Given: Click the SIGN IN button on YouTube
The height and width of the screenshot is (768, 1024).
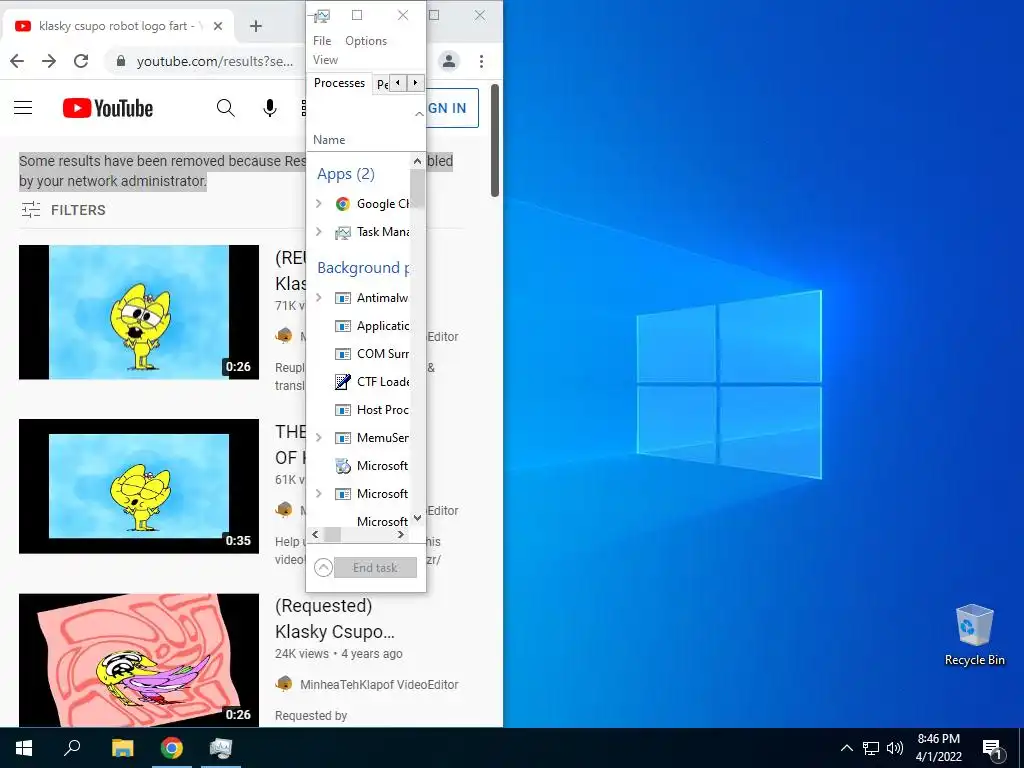Looking at the screenshot, I should coord(452,108).
